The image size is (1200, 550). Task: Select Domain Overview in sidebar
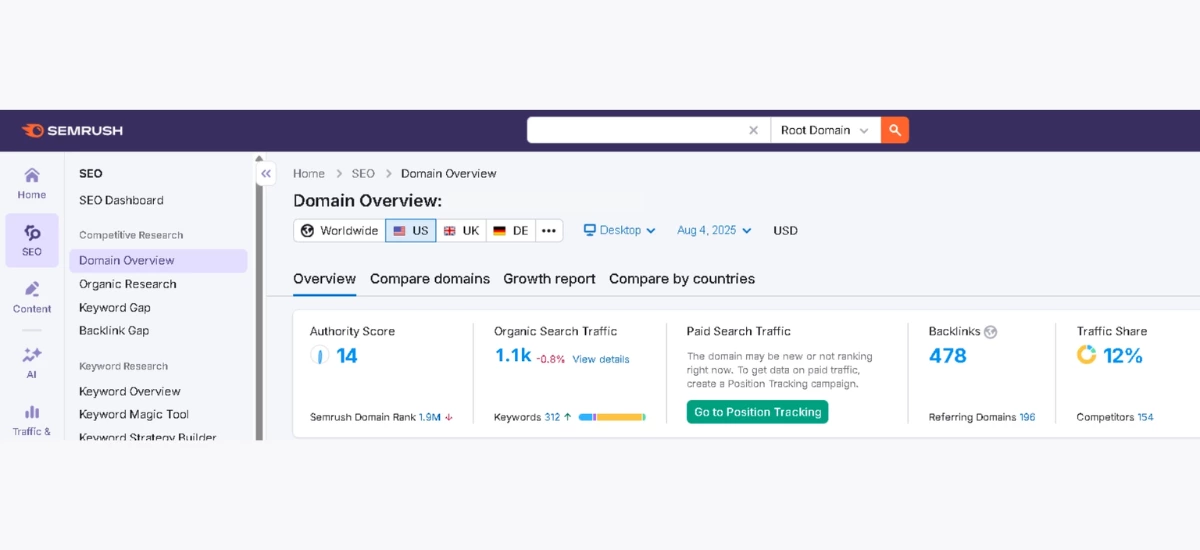(158, 261)
